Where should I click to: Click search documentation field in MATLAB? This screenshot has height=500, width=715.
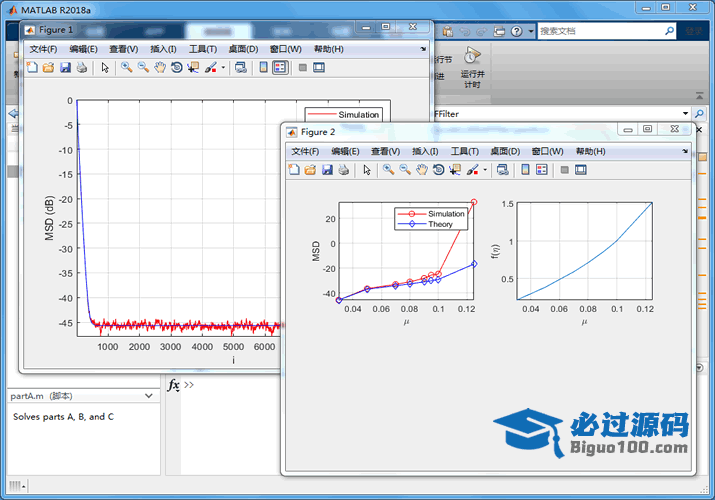click(x=601, y=31)
